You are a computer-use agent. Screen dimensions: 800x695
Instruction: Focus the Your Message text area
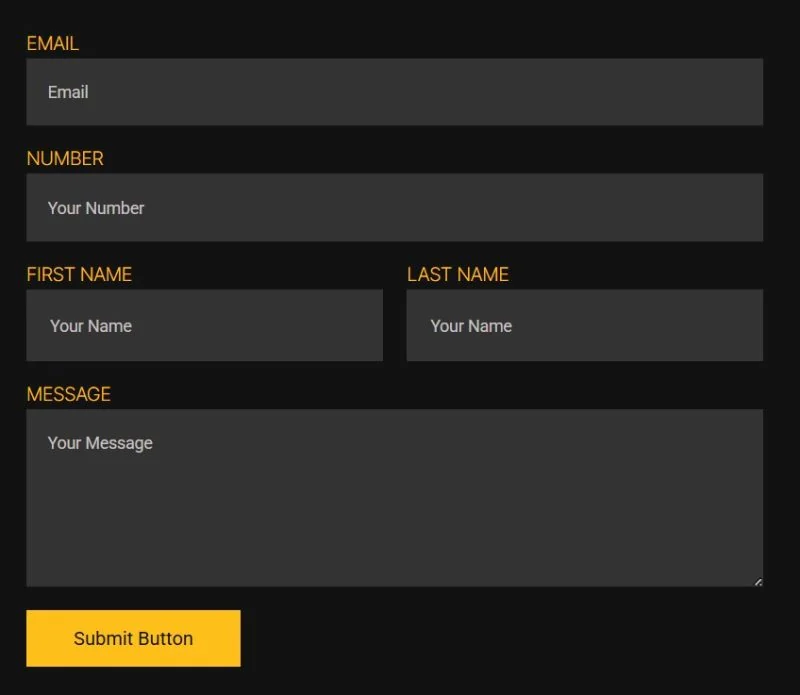point(394,498)
